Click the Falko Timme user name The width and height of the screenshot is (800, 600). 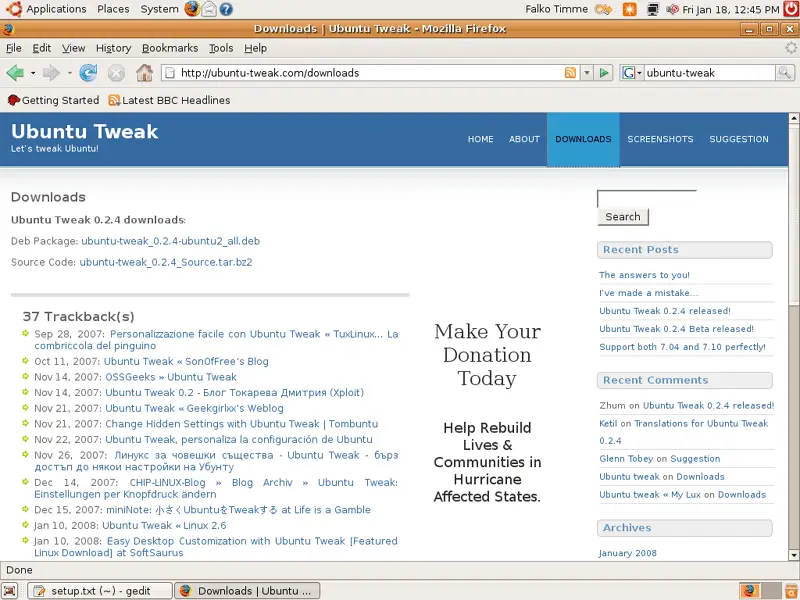557,9
